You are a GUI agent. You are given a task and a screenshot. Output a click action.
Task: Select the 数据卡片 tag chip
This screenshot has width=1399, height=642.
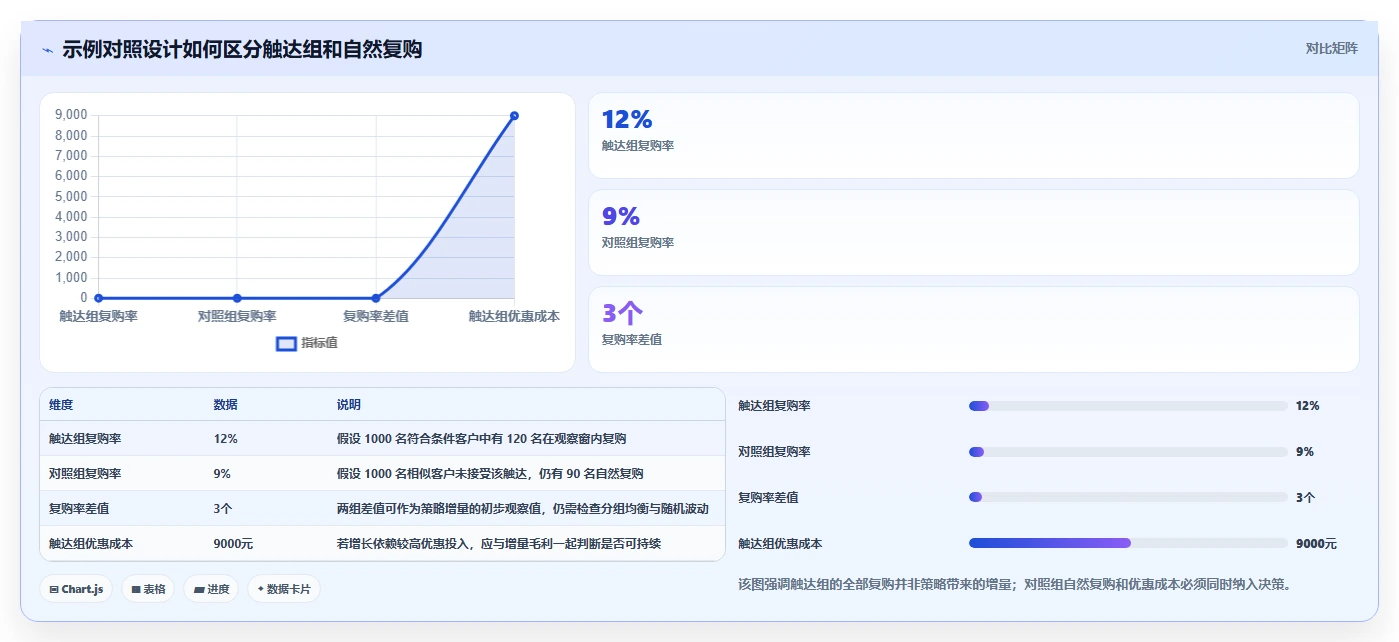pos(284,589)
